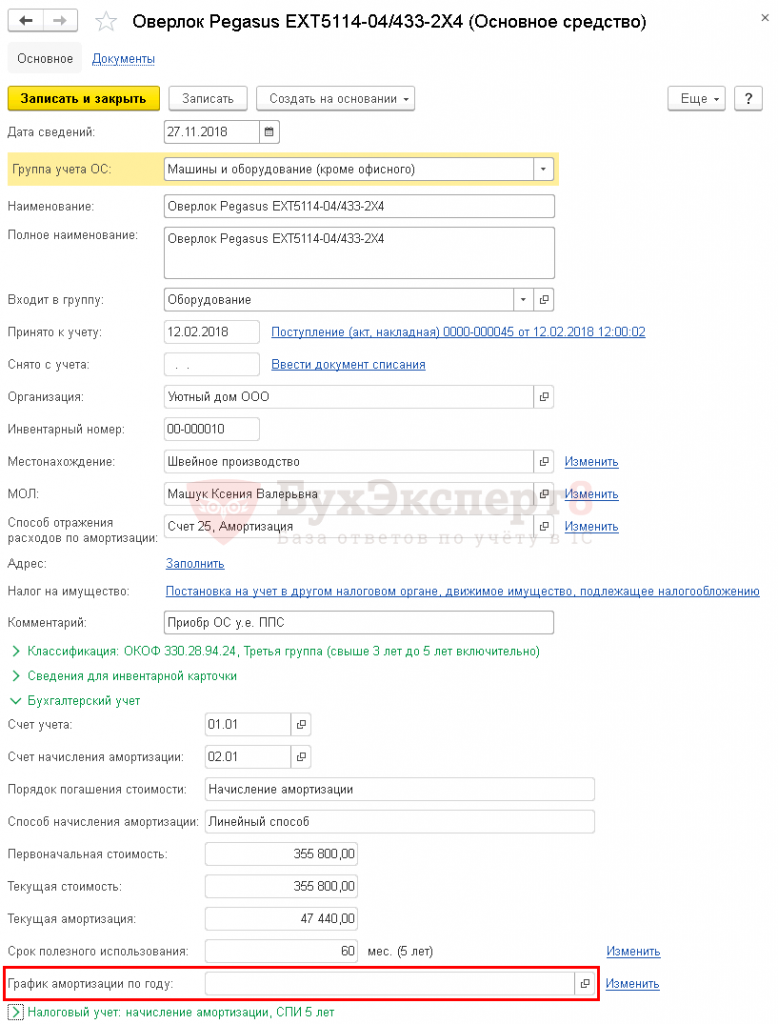This screenshot has height=1024, width=778.
Task: Click the Счет начисления амортизации 02.01 field
Action: [248, 757]
